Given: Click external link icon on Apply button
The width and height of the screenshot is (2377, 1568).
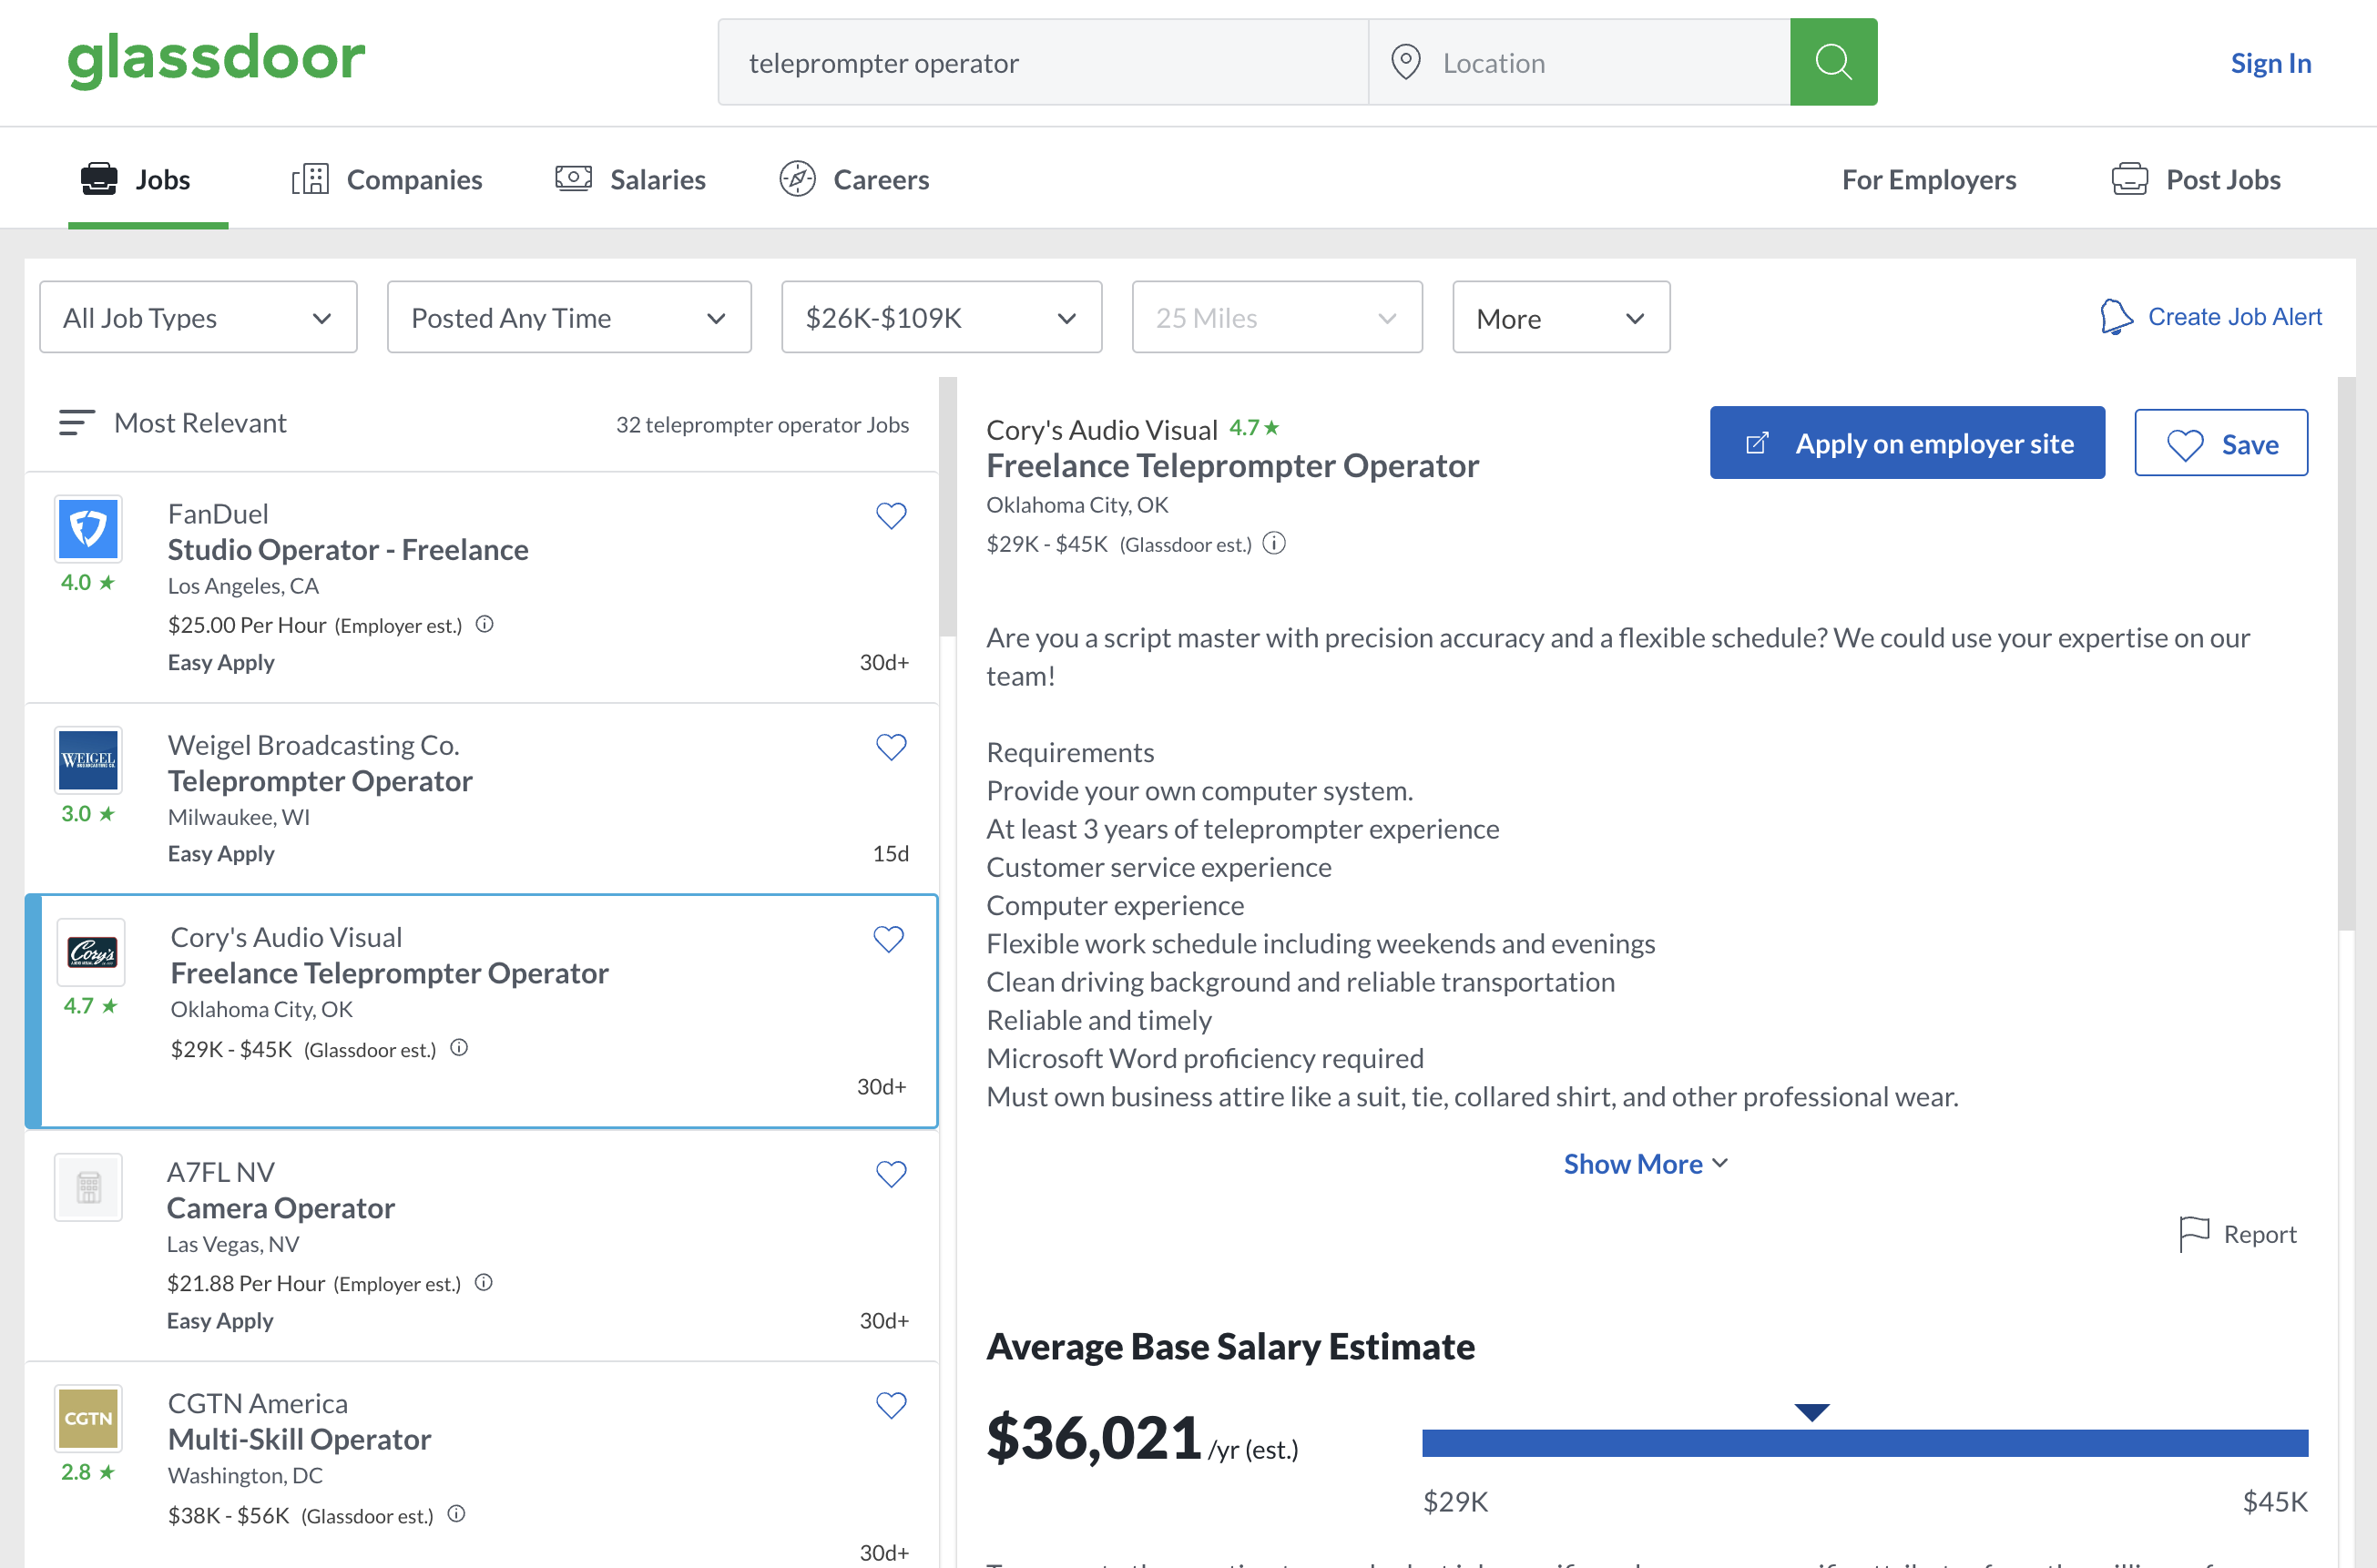Looking at the screenshot, I should coord(1757,443).
